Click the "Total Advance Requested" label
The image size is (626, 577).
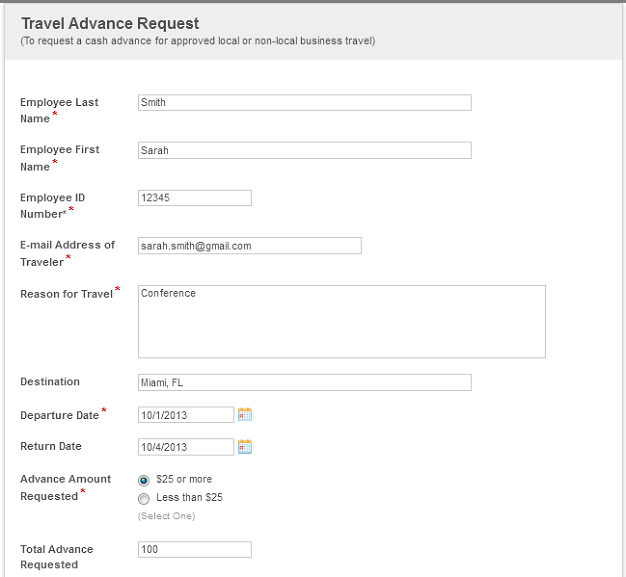point(57,557)
